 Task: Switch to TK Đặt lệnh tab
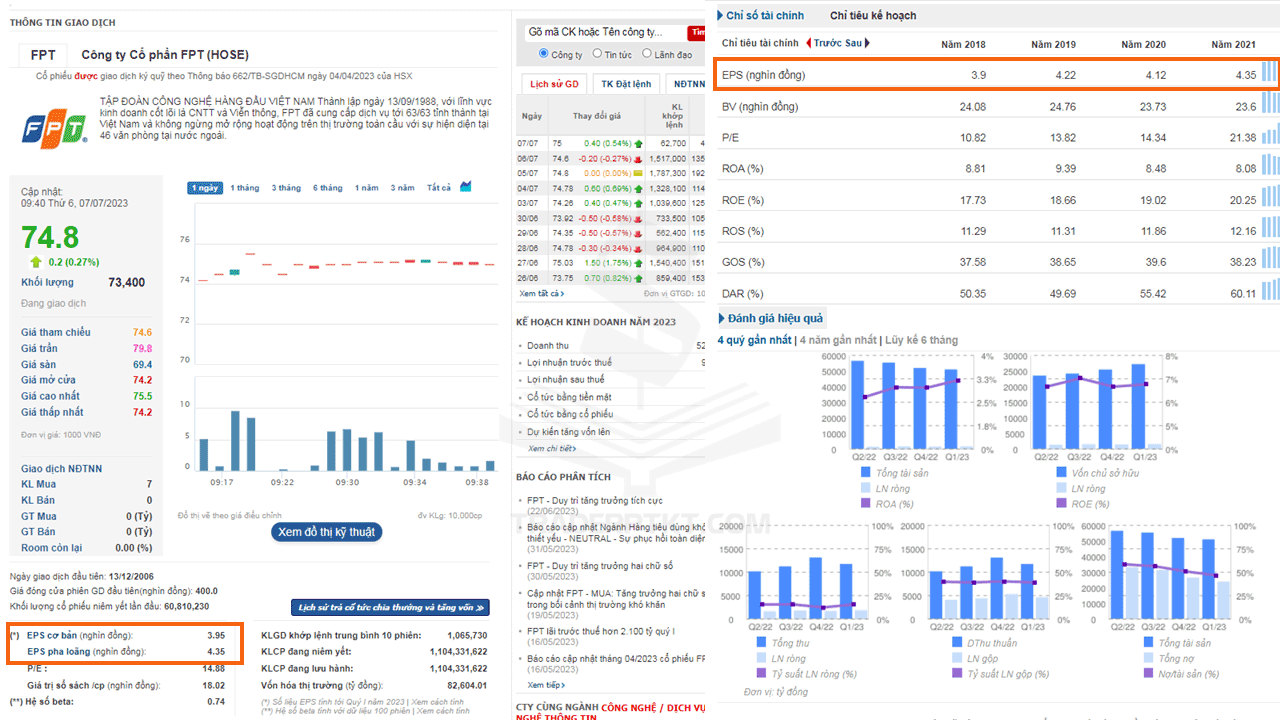coord(625,84)
